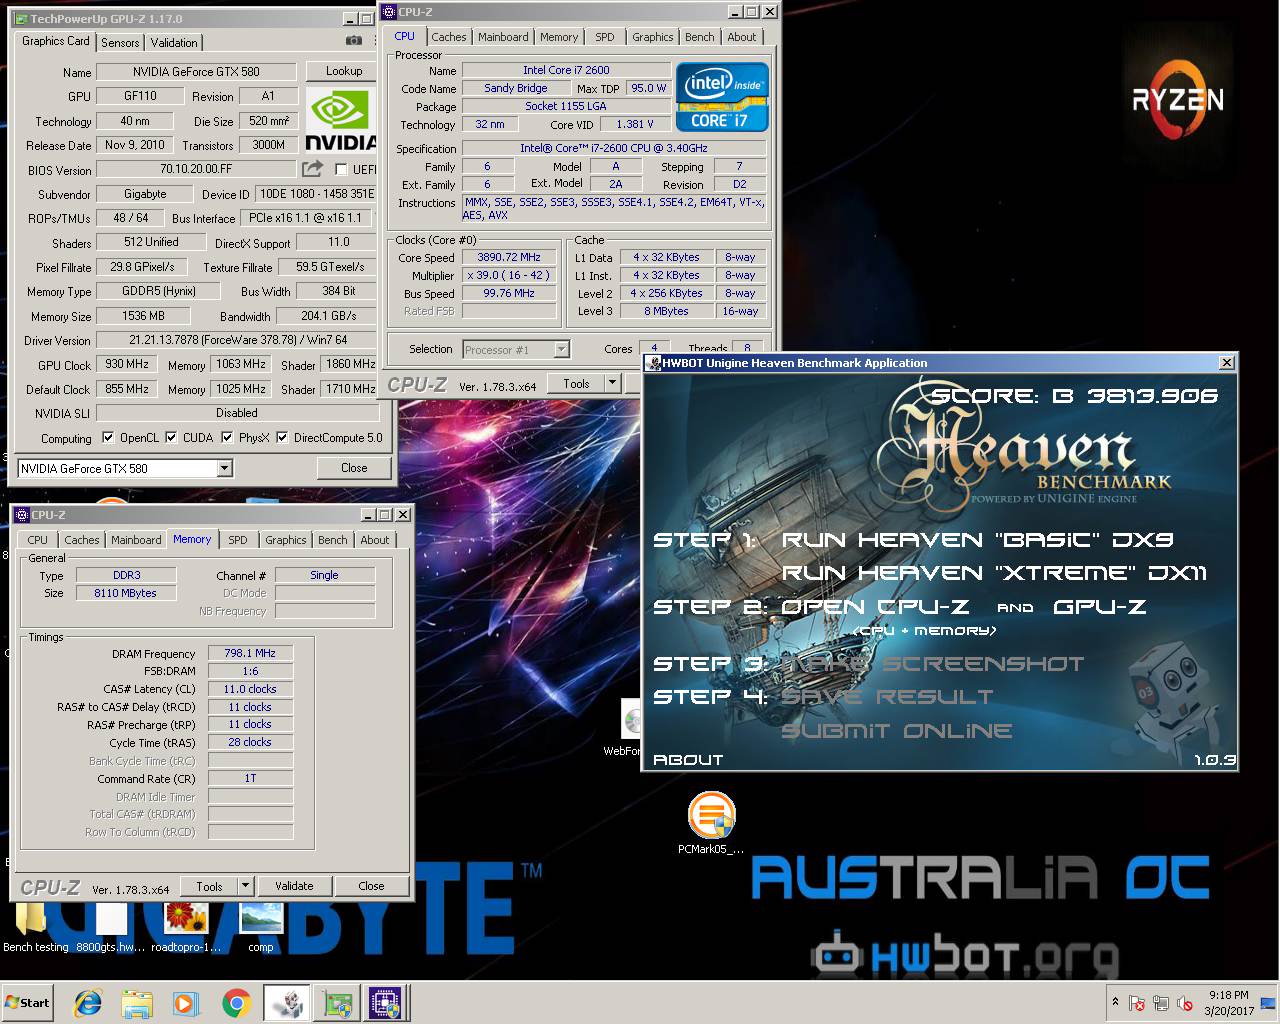
Task: Open Mainboard tab in CPU-Z CPU window
Action: point(503,37)
